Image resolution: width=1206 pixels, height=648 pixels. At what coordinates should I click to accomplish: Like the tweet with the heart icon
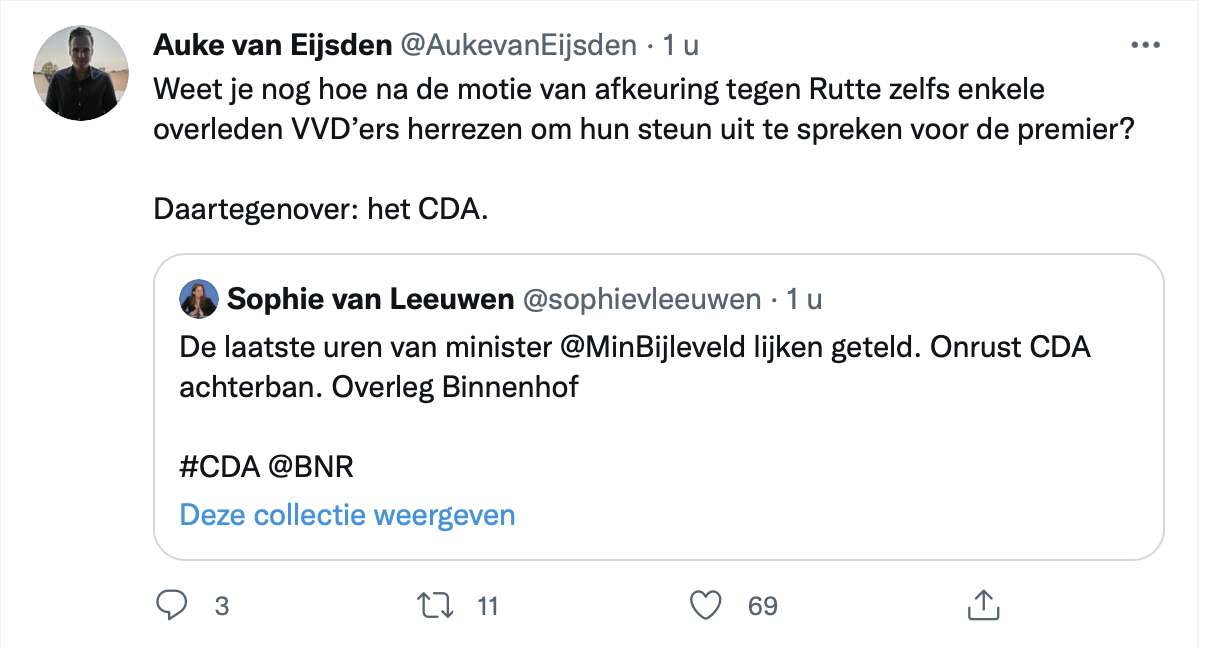(x=707, y=605)
